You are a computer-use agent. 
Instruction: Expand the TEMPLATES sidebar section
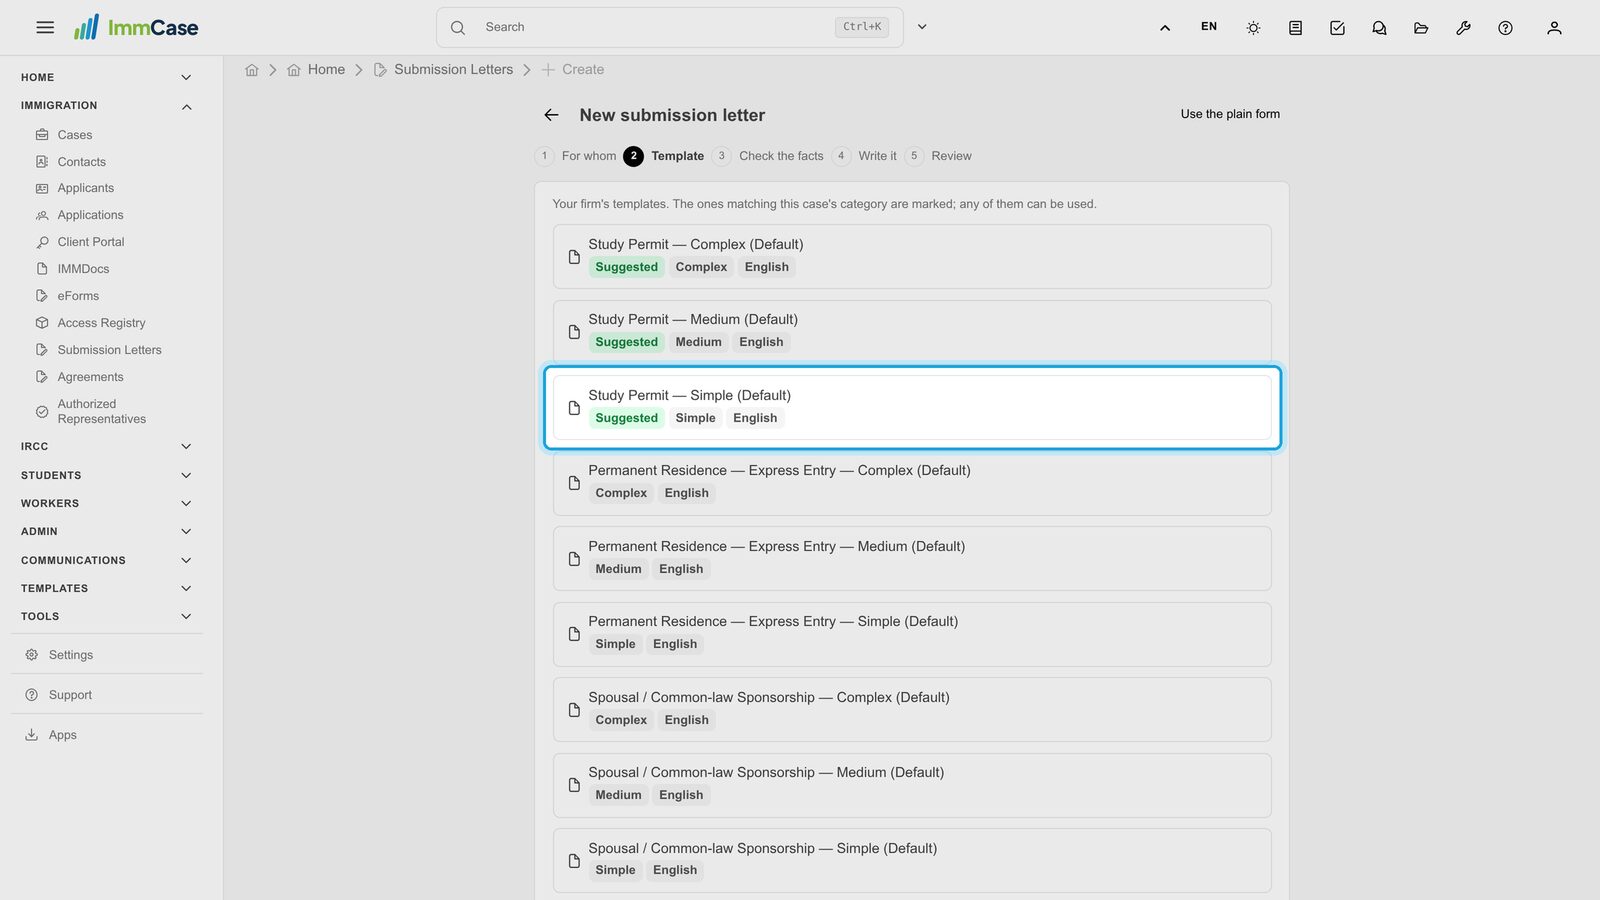pos(106,588)
